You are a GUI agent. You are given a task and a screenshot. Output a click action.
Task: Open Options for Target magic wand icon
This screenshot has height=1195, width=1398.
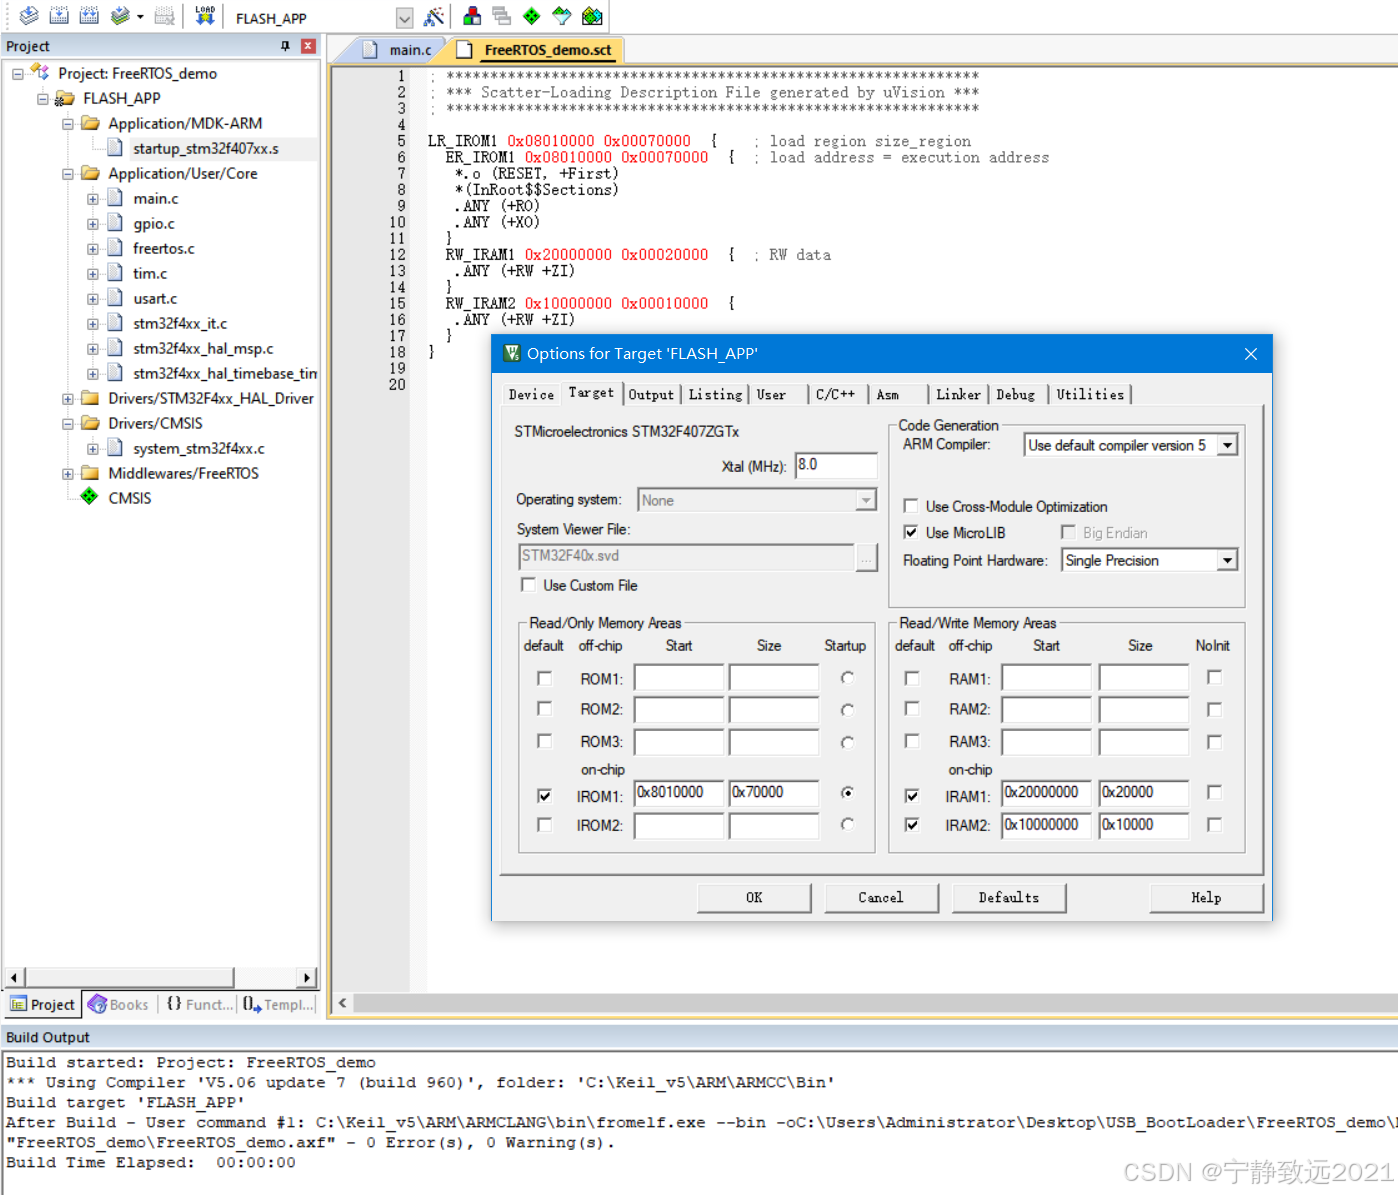point(433,16)
